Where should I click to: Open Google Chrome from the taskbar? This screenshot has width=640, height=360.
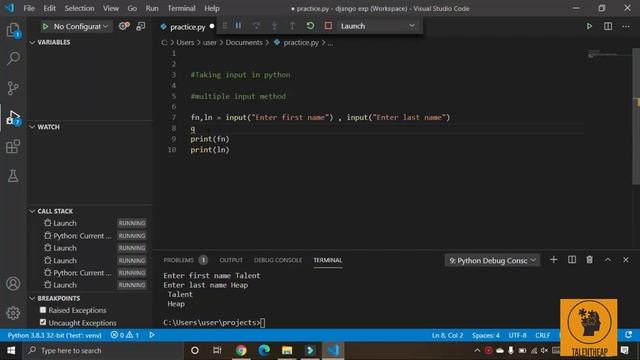point(241,351)
